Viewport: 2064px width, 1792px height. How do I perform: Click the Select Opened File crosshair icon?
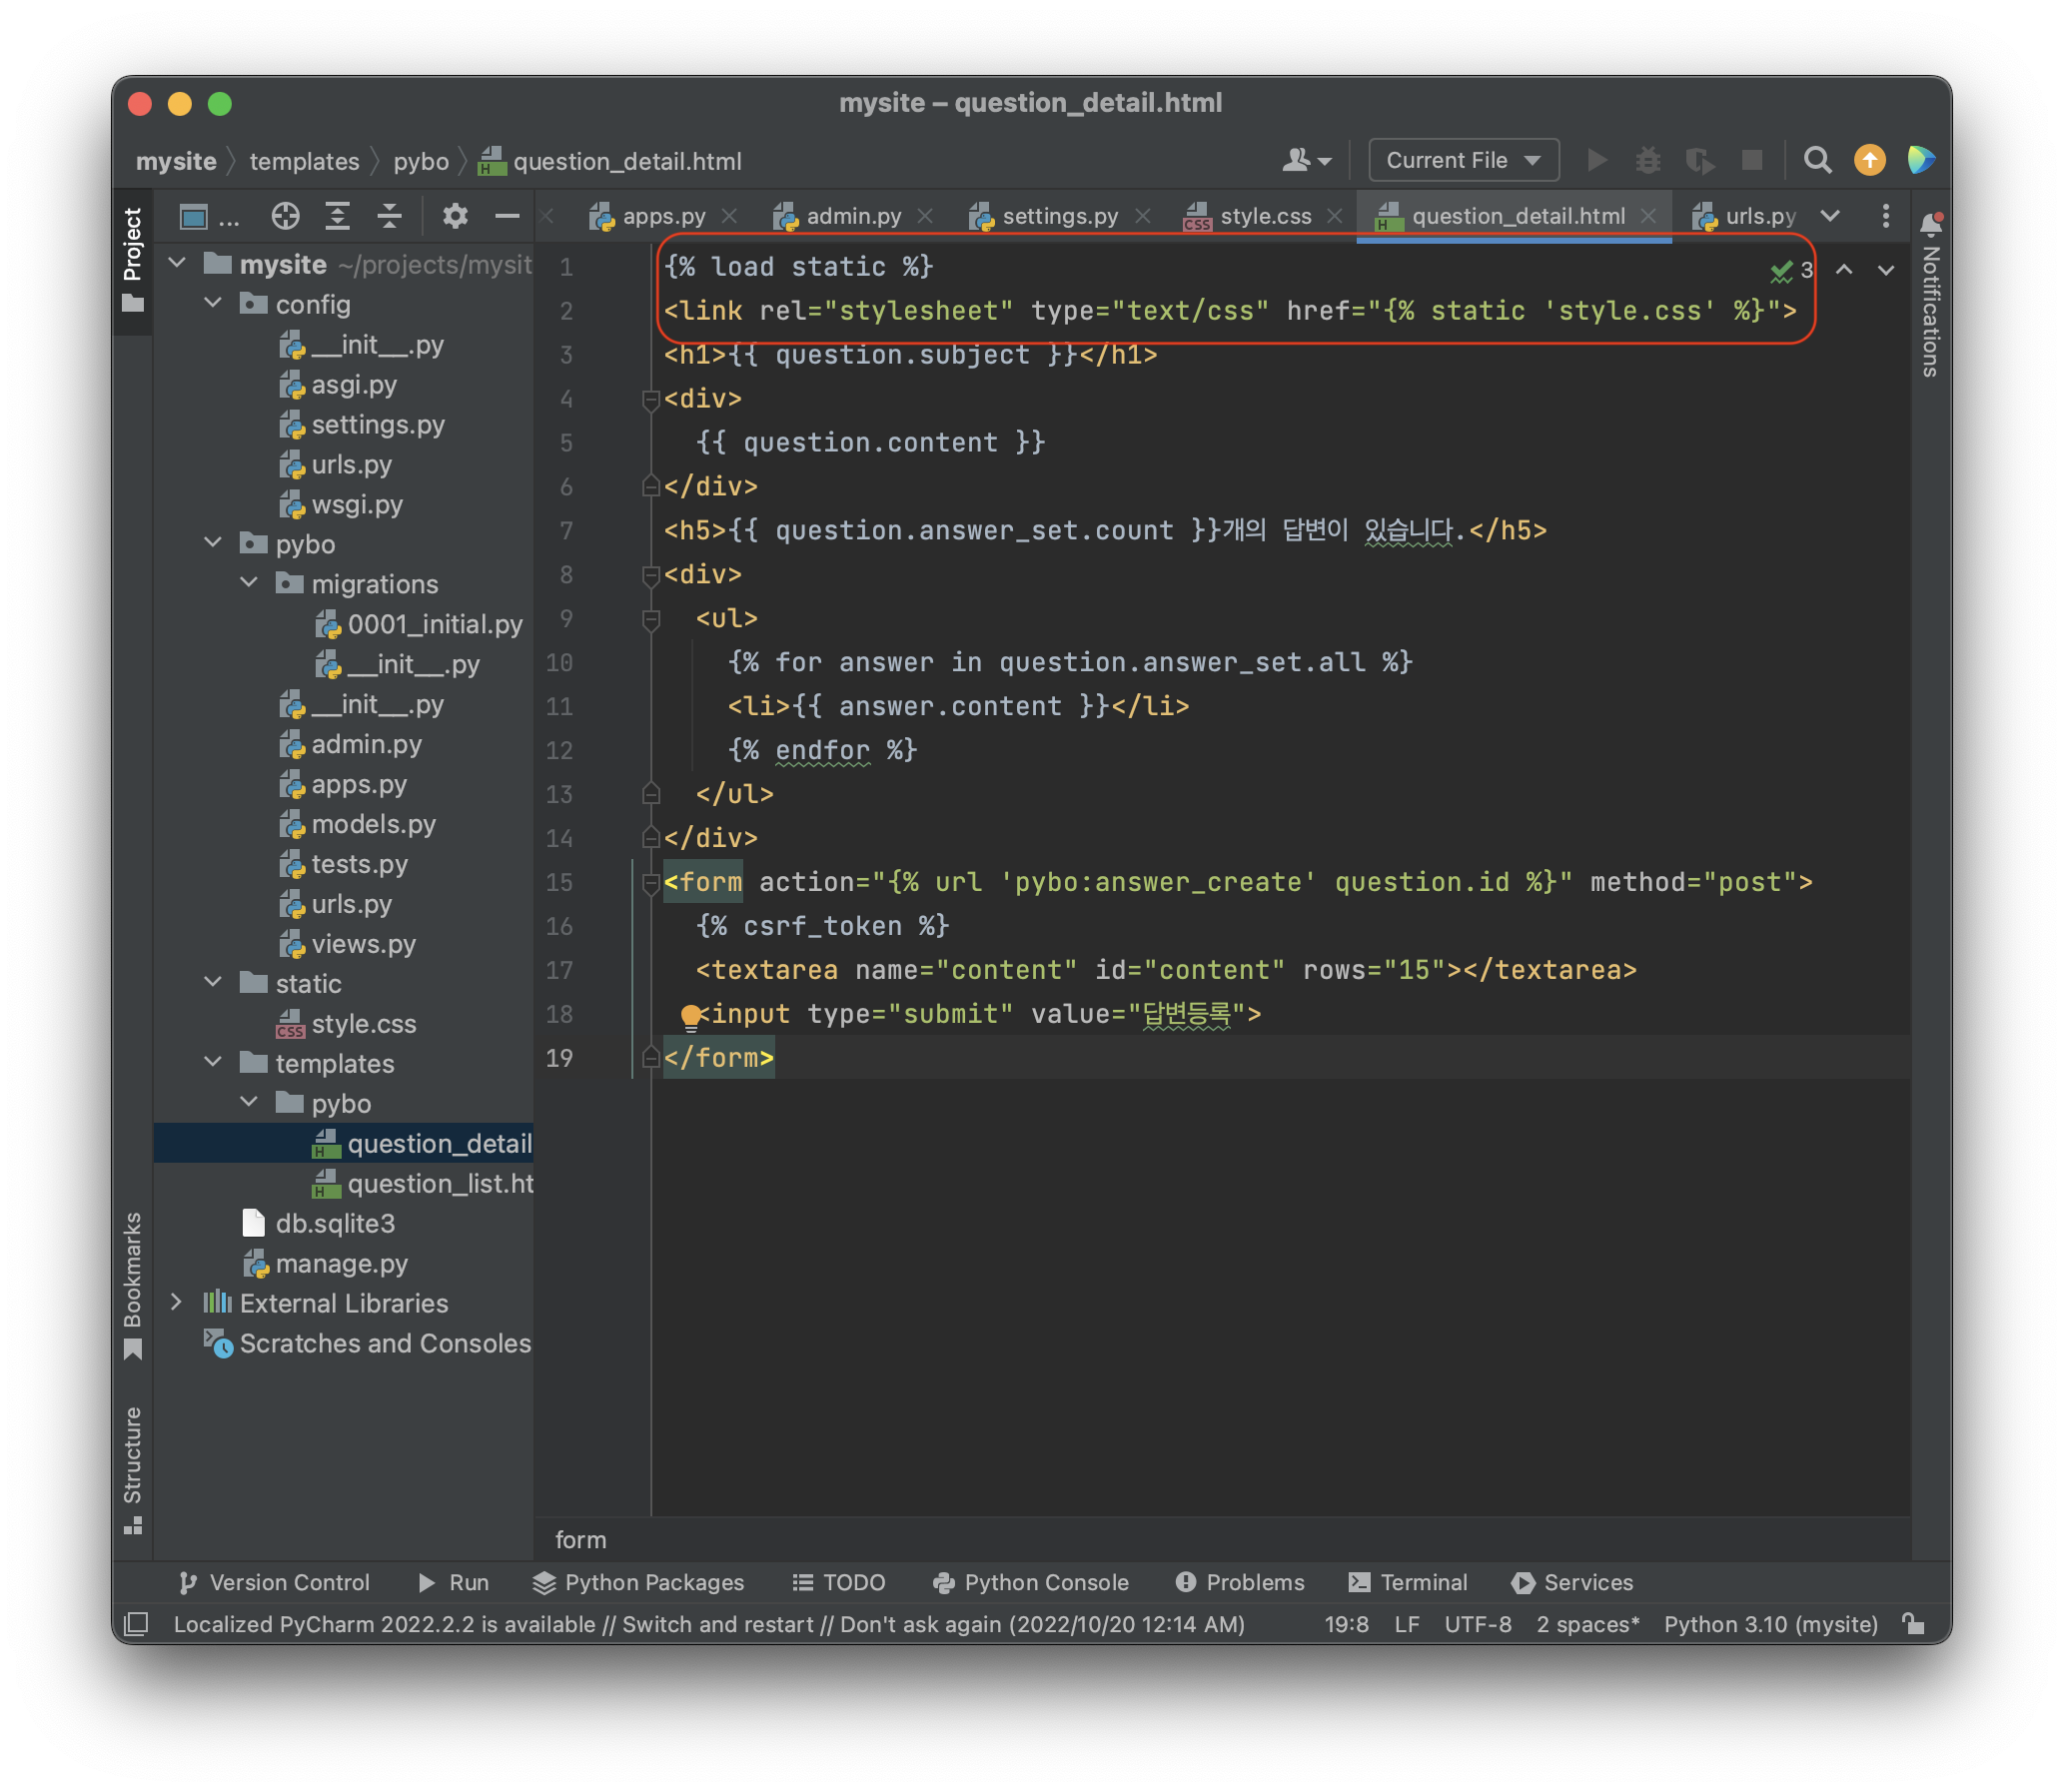[x=285, y=216]
